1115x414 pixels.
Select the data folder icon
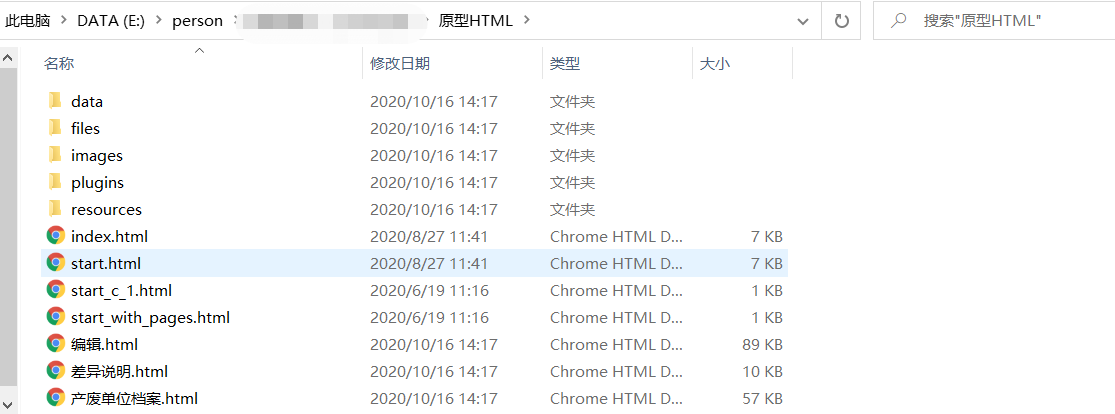[x=55, y=101]
